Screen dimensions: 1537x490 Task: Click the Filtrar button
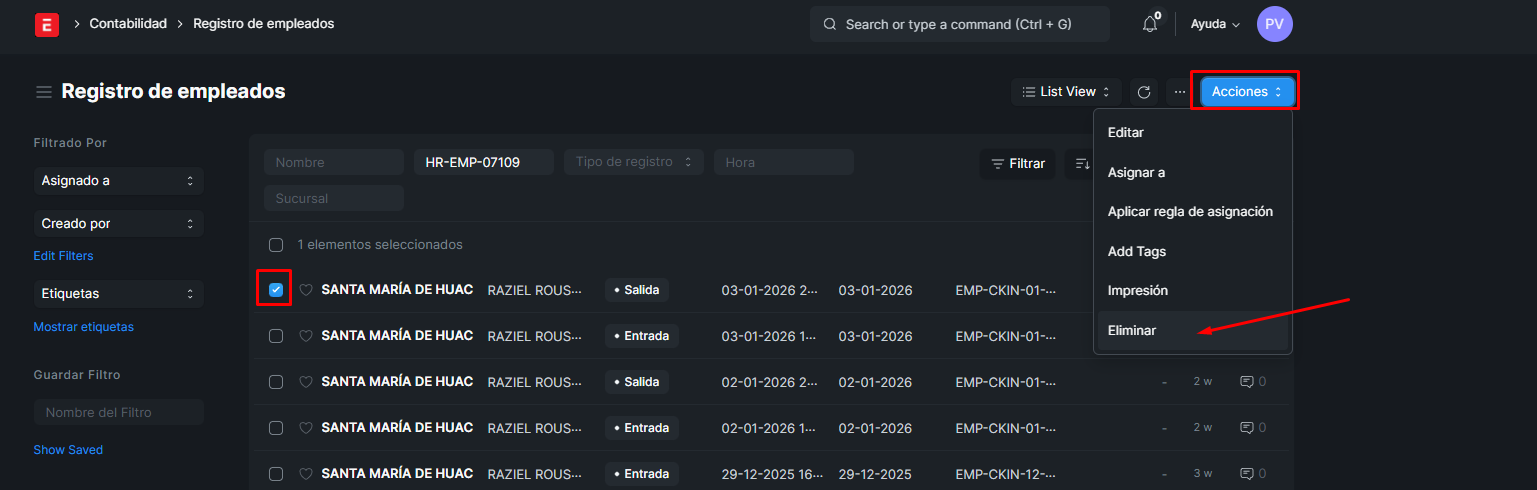tap(1017, 164)
